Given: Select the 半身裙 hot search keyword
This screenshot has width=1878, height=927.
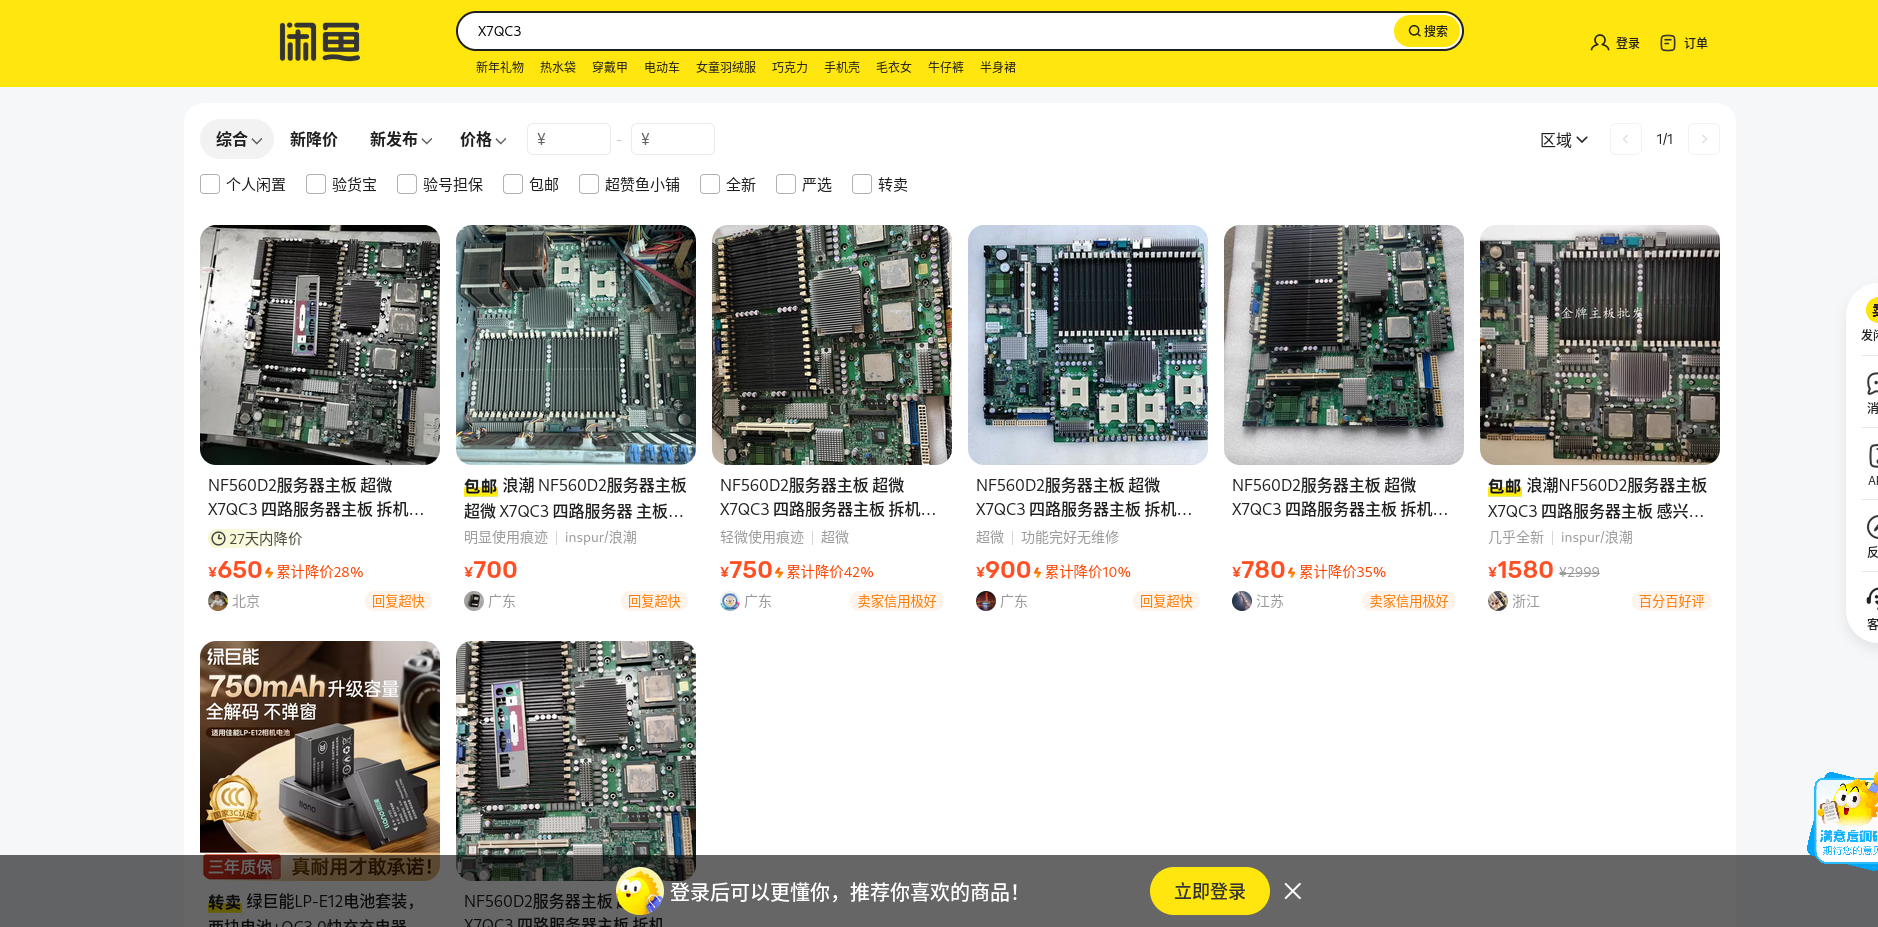Looking at the screenshot, I should click(x=998, y=67).
